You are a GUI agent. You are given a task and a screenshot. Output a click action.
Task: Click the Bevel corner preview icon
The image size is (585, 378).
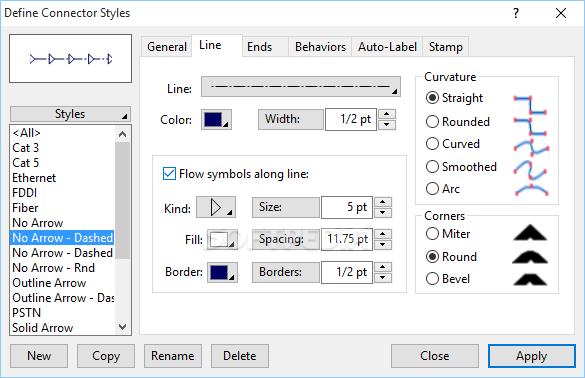click(530, 279)
